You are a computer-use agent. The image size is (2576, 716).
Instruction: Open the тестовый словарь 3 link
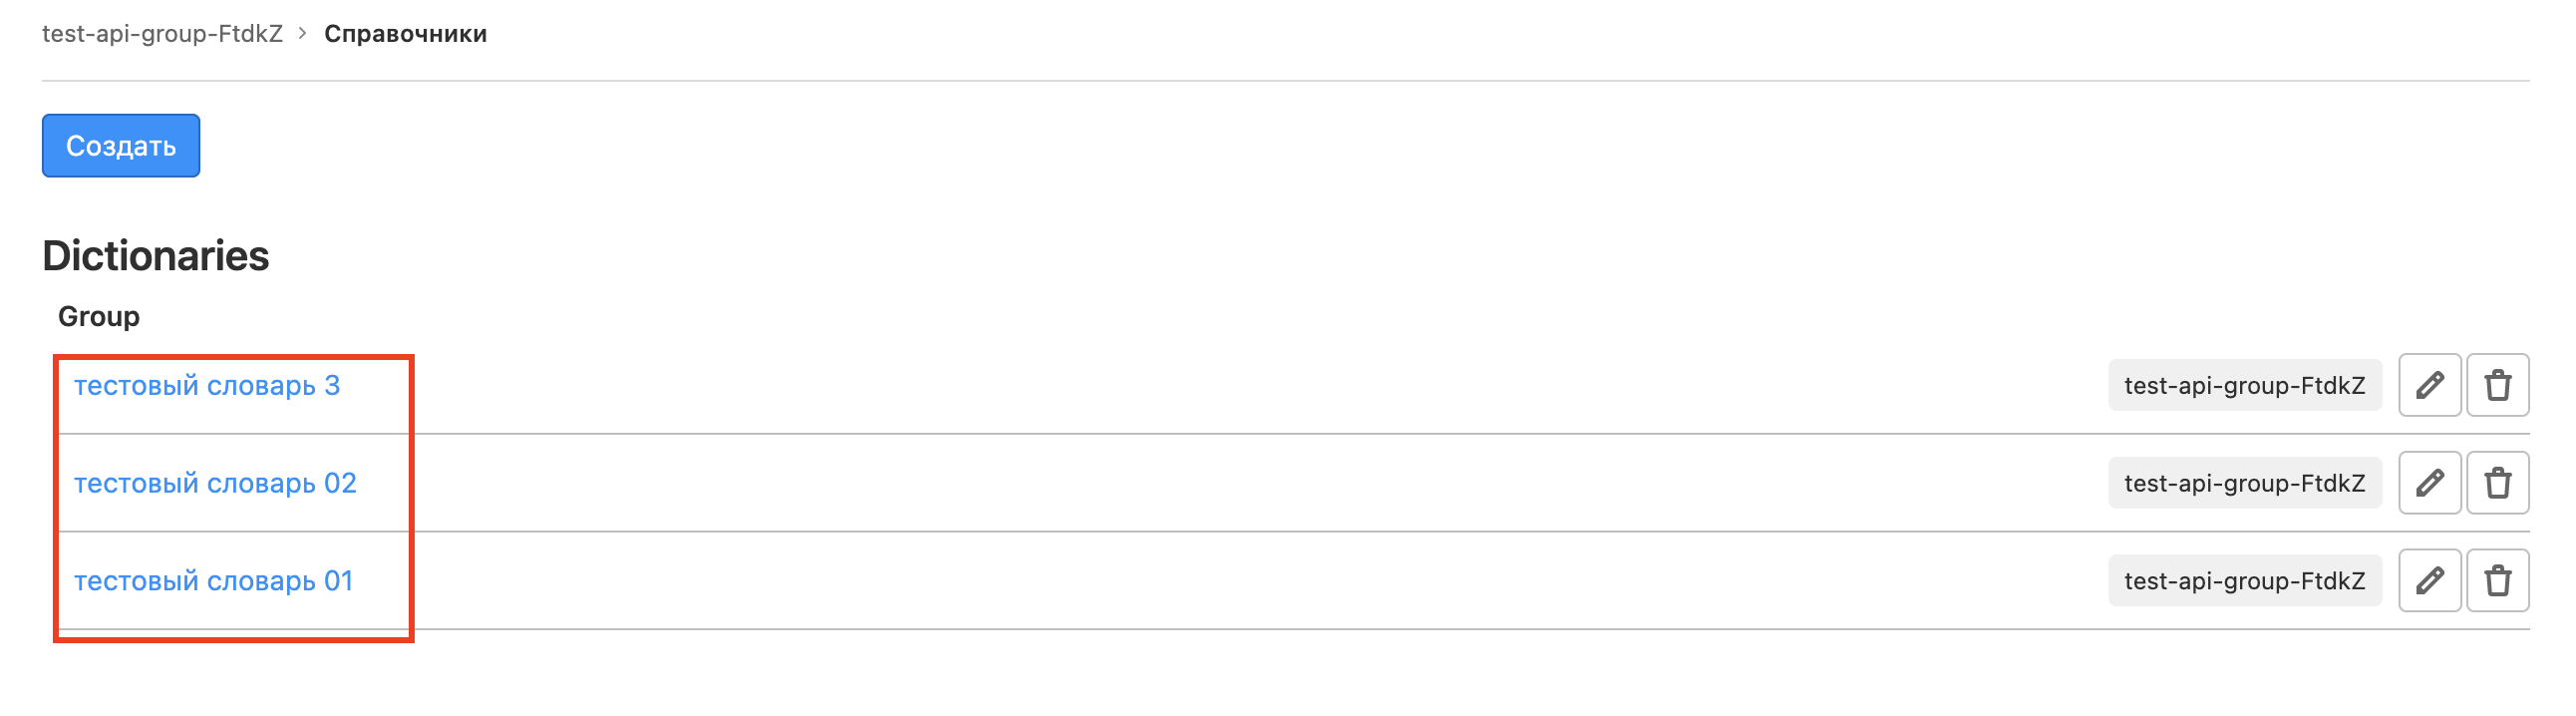(x=207, y=386)
